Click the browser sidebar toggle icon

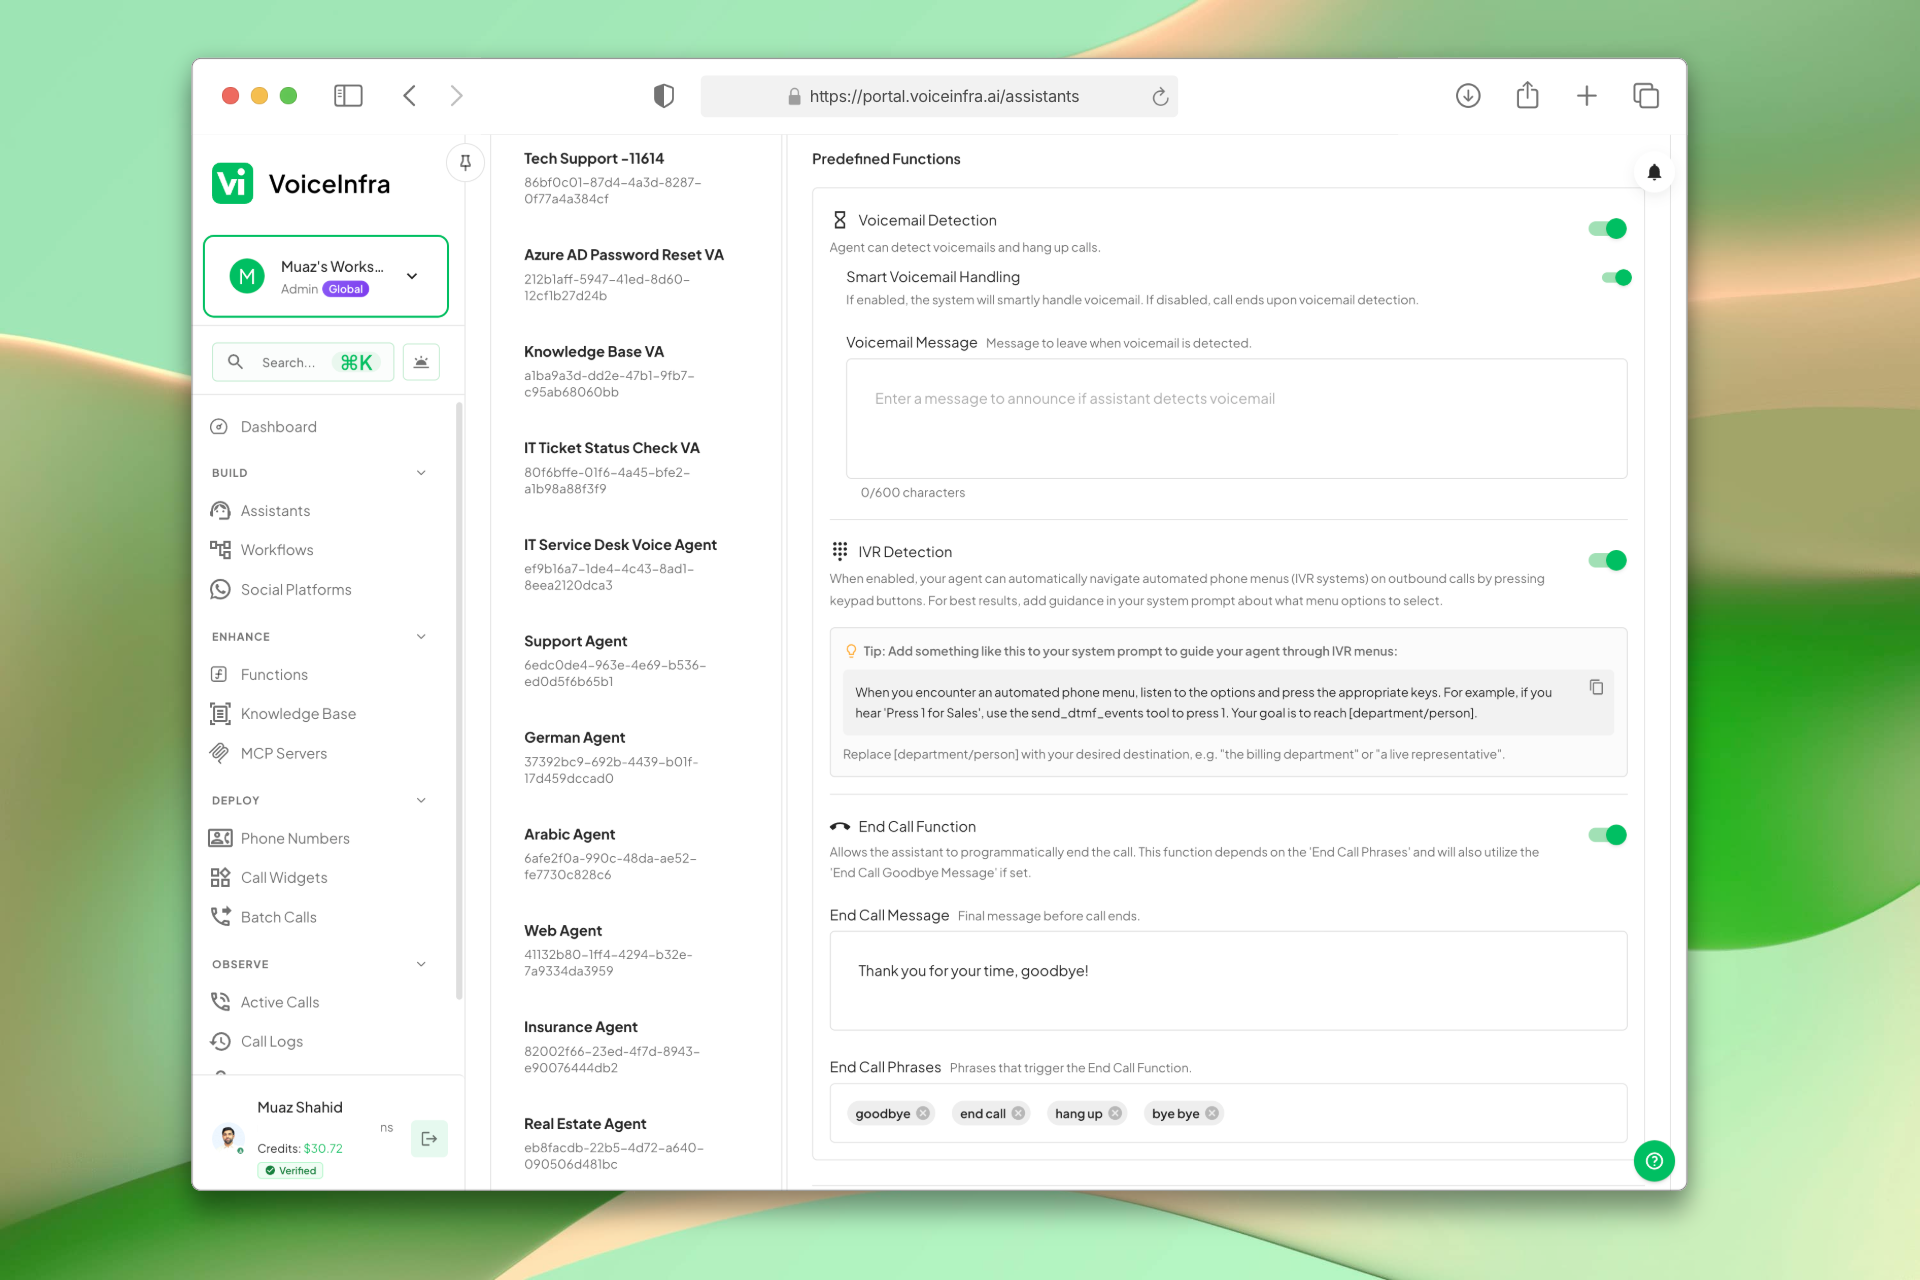348,96
